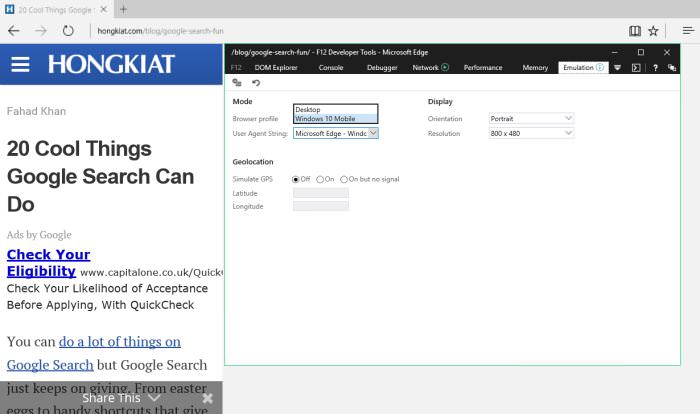Image resolution: width=700 pixels, height=414 pixels.
Task: Click the Network recording indicator icon
Action: [445, 67]
